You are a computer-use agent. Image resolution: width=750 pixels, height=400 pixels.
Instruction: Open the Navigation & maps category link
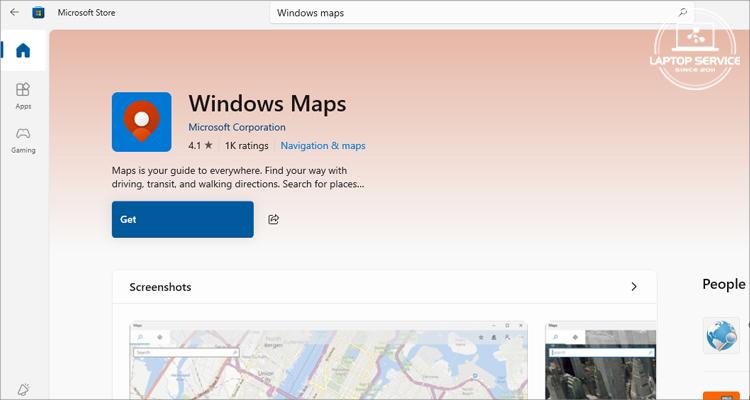click(323, 145)
